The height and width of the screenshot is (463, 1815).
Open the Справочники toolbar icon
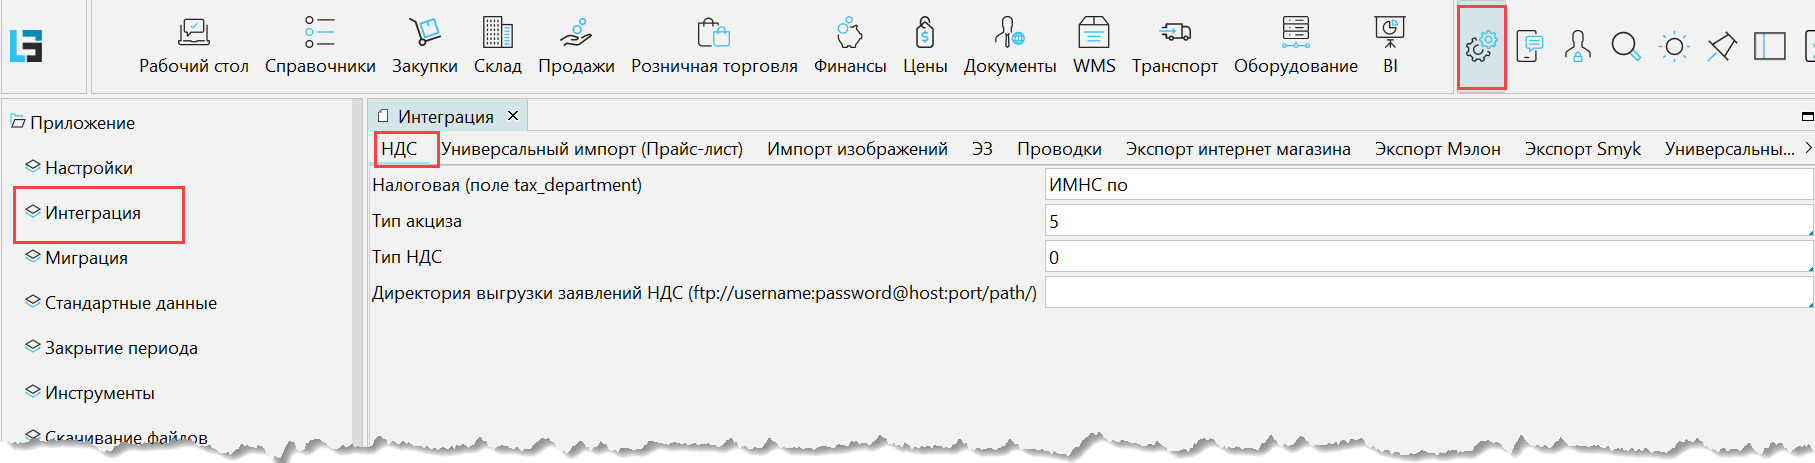[x=320, y=46]
